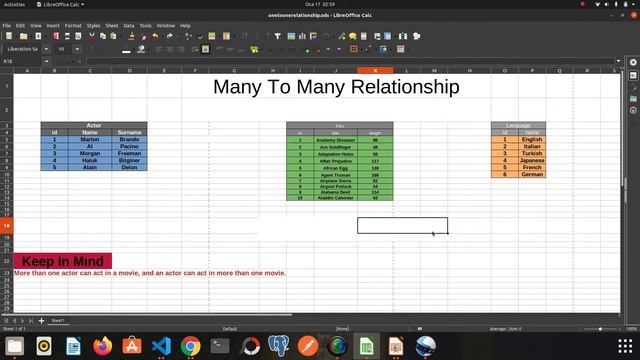640x360 pixels.
Task: Select column K header
Action: click(375, 71)
